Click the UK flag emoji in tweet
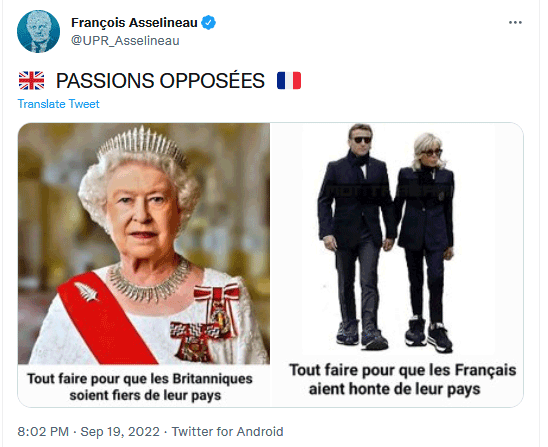548x447 pixels. pyautogui.click(x=31, y=80)
